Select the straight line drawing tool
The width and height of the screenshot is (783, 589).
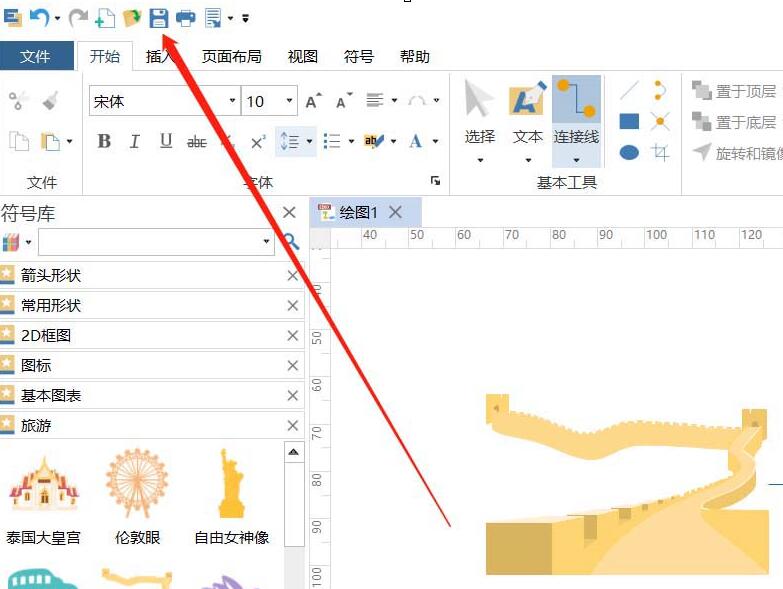(629, 90)
